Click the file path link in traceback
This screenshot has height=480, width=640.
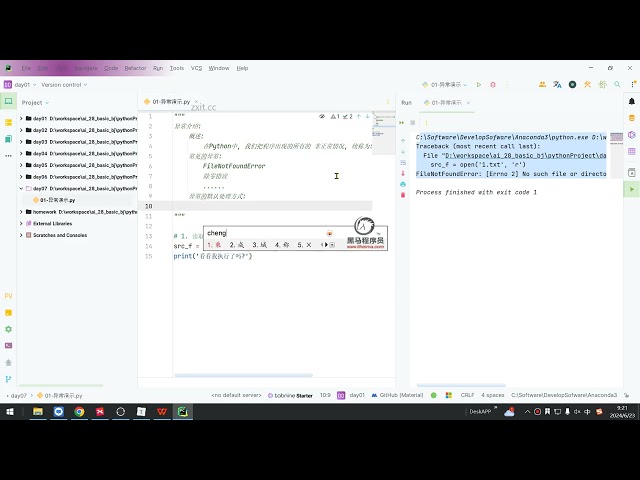pyautogui.click(x=525, y=156)
